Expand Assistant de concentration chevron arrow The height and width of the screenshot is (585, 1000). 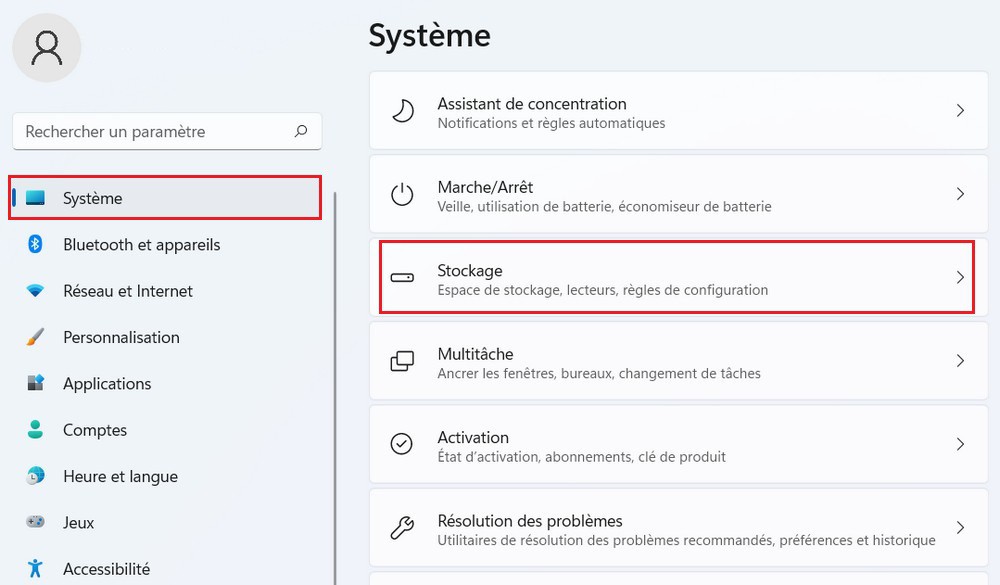[960, 111]
